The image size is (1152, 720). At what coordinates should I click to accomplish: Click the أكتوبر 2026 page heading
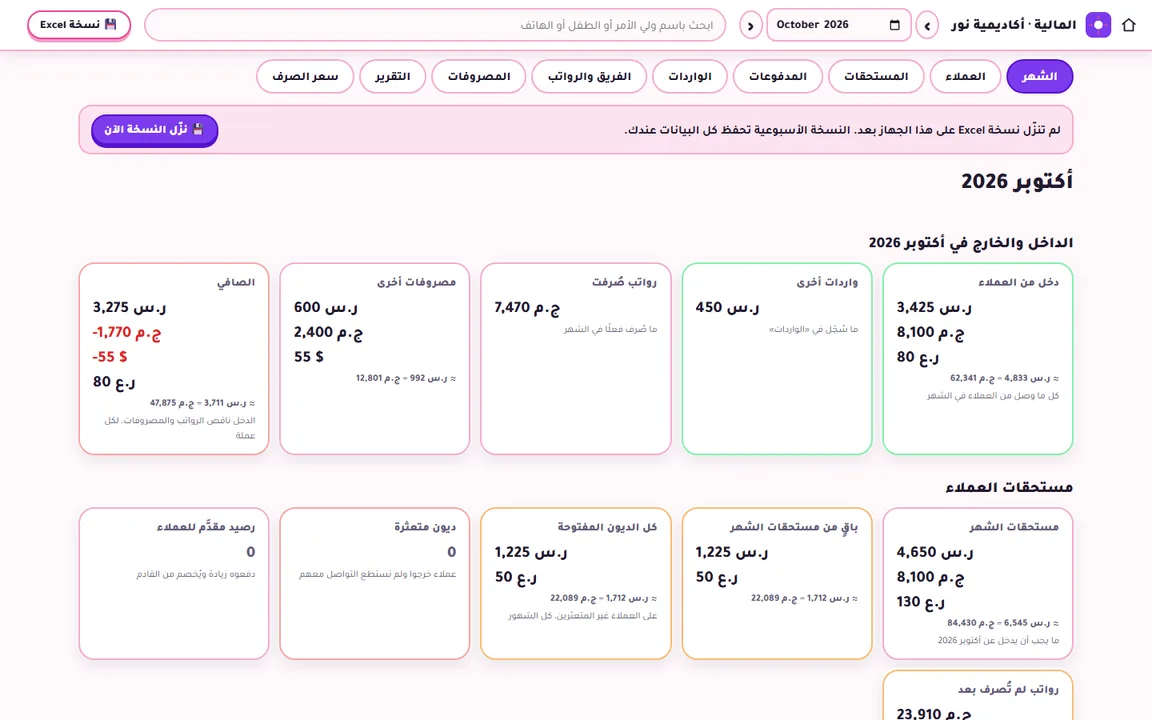coord(1017,181)
